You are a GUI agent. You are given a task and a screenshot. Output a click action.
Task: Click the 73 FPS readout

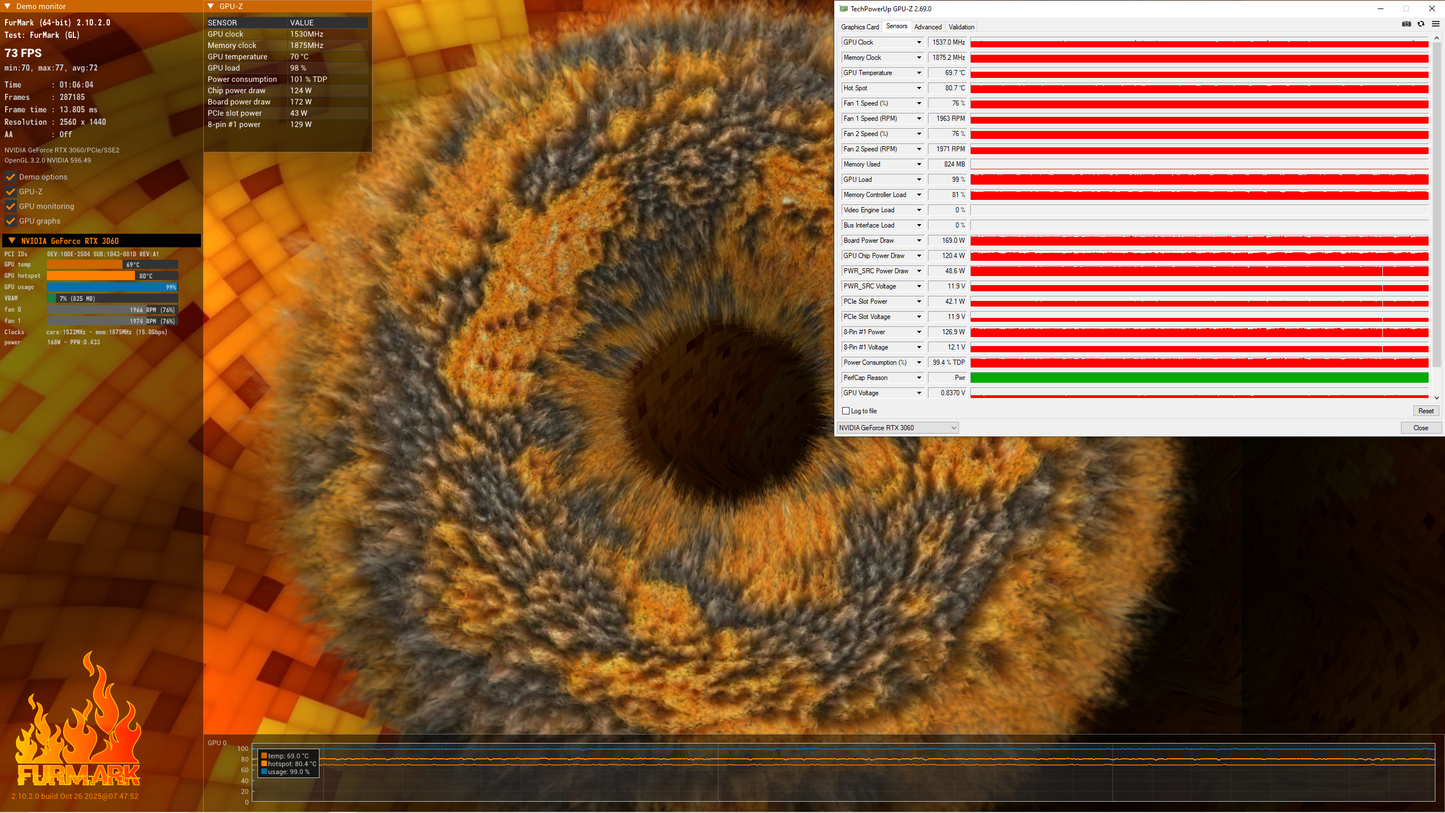(23, 53)
